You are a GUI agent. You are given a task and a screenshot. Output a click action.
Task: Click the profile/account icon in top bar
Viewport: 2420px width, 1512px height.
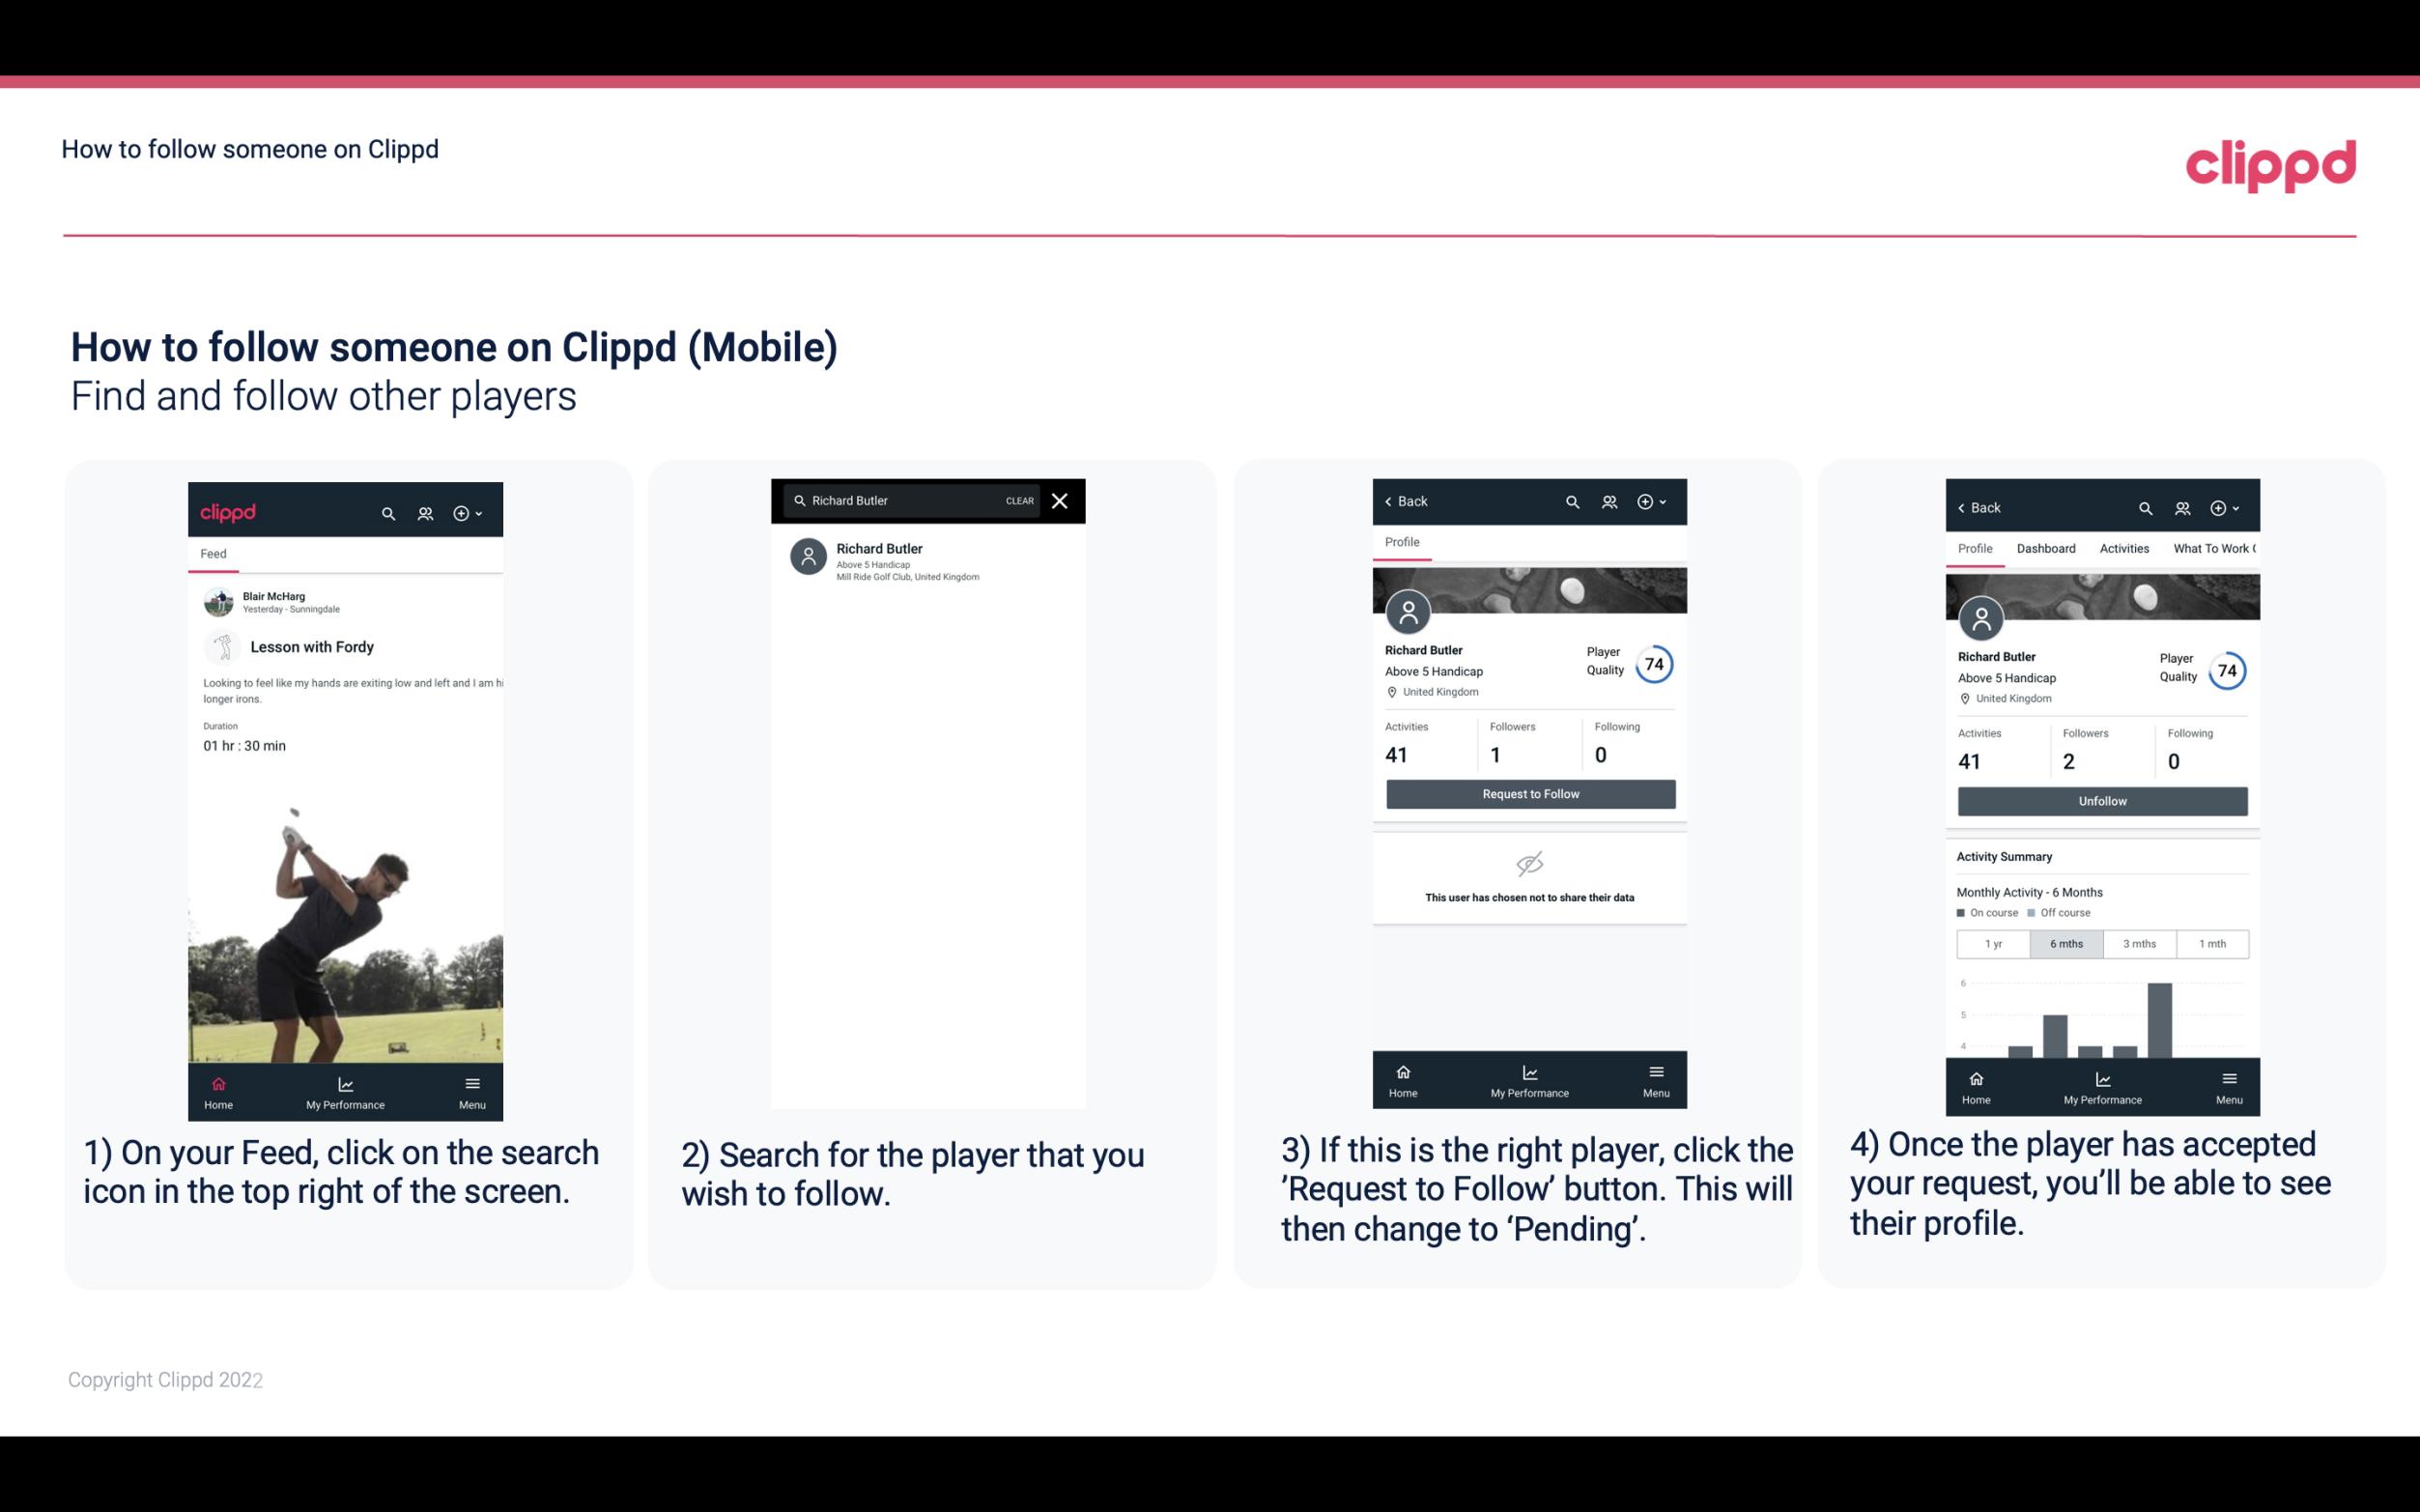click(x=425, y=510)
